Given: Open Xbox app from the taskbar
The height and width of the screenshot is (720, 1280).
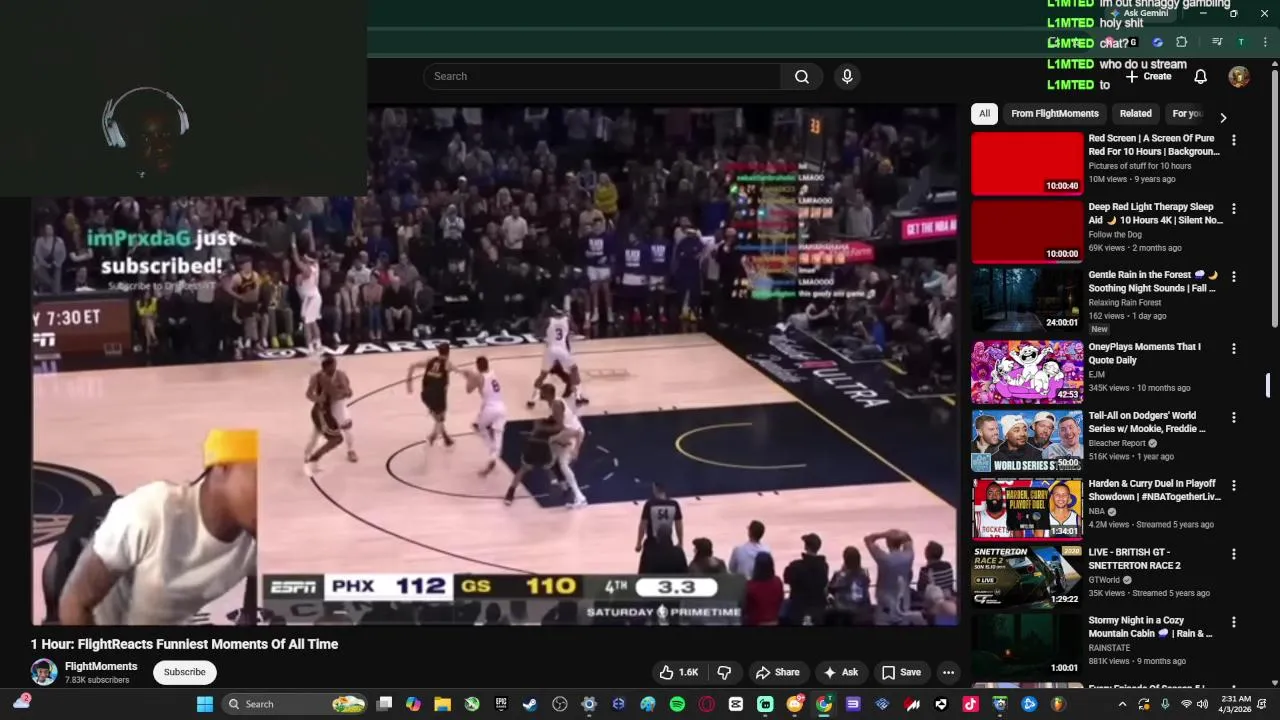Looking at the screenshot, I should 472,704.
